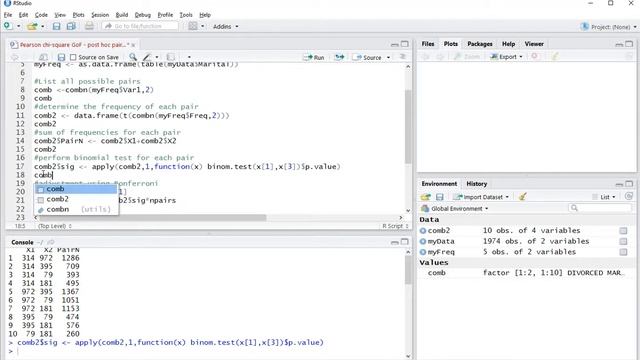
Task: Print the current file icon
Action: [89, 27]
